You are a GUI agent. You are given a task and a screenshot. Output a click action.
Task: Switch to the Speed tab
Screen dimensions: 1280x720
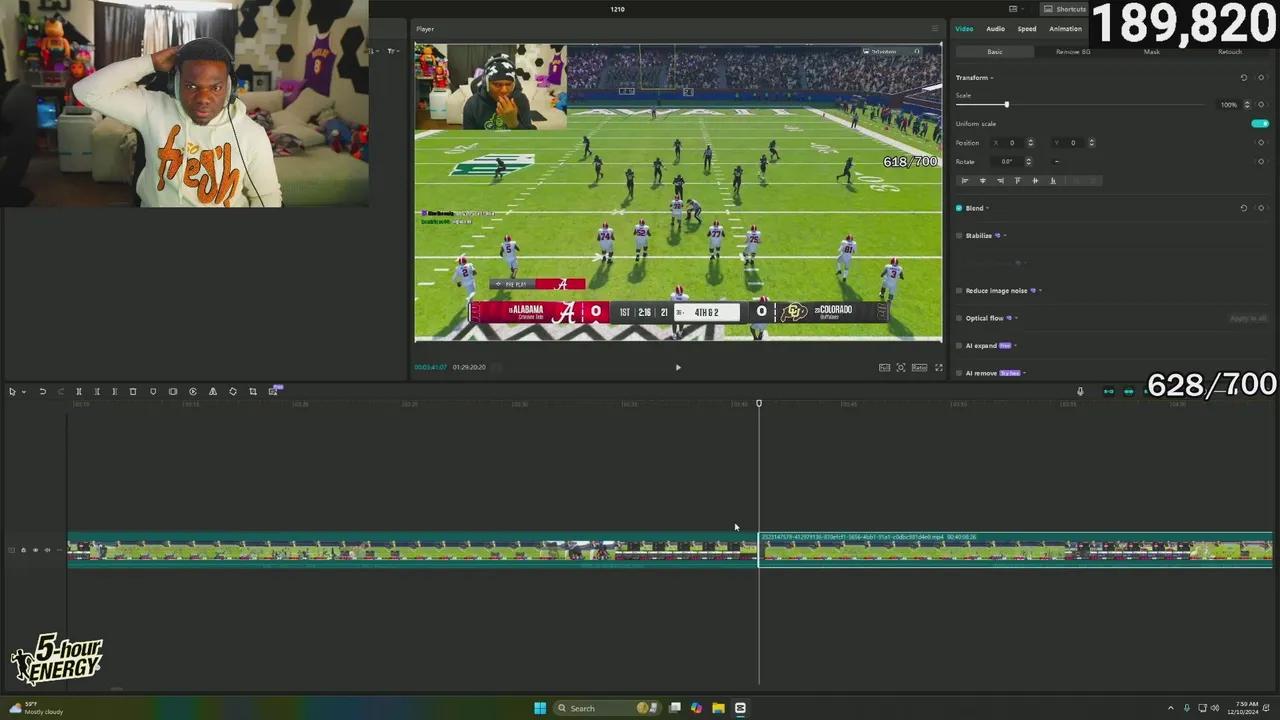point(1027,29)
